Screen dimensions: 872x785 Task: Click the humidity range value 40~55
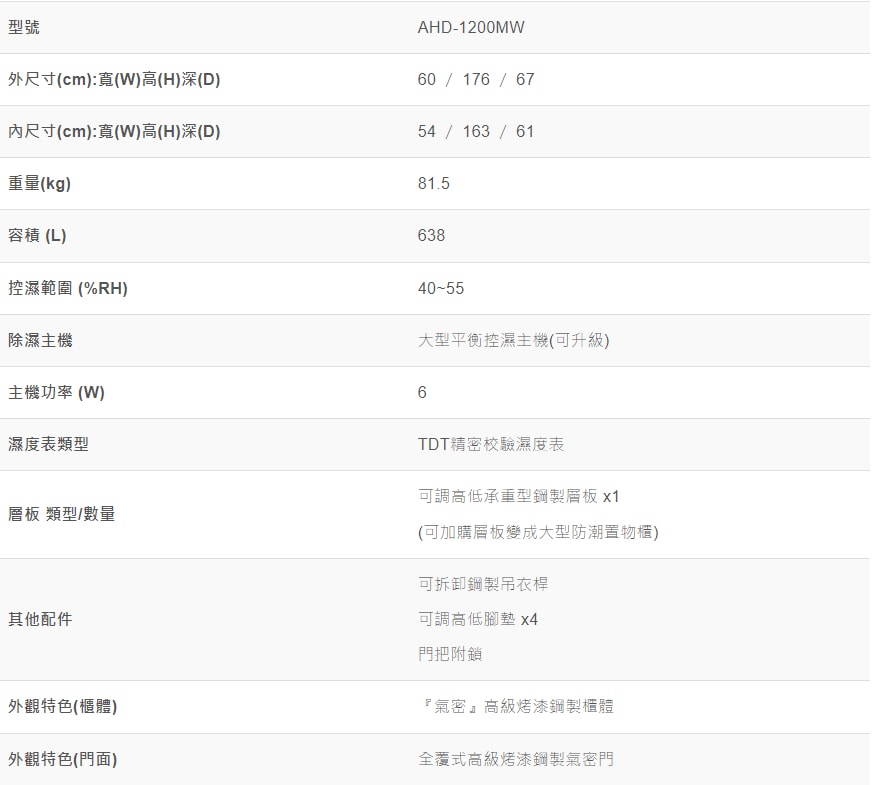coord(441,288)
